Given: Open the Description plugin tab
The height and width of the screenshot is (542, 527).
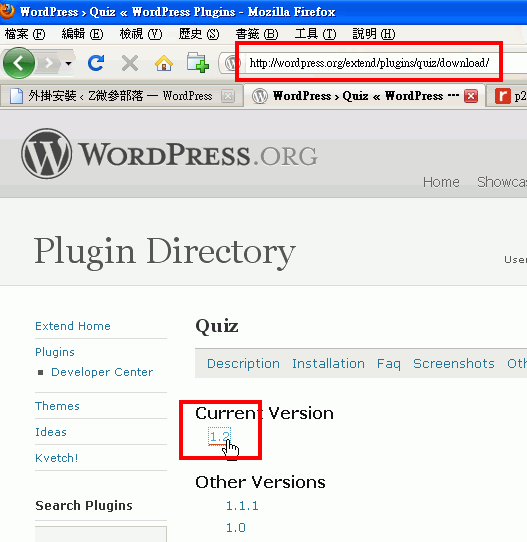Looking at the screenshot, I should point(243,364).
